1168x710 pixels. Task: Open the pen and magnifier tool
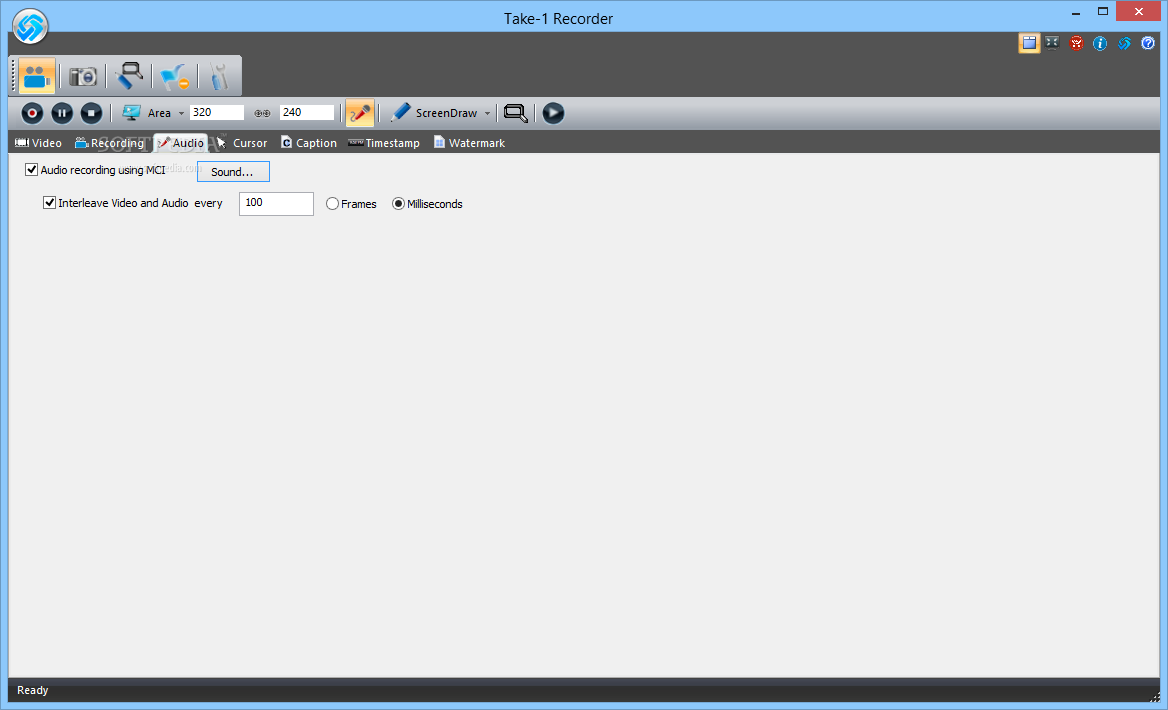pyautogui.click(x=129, y=76)
